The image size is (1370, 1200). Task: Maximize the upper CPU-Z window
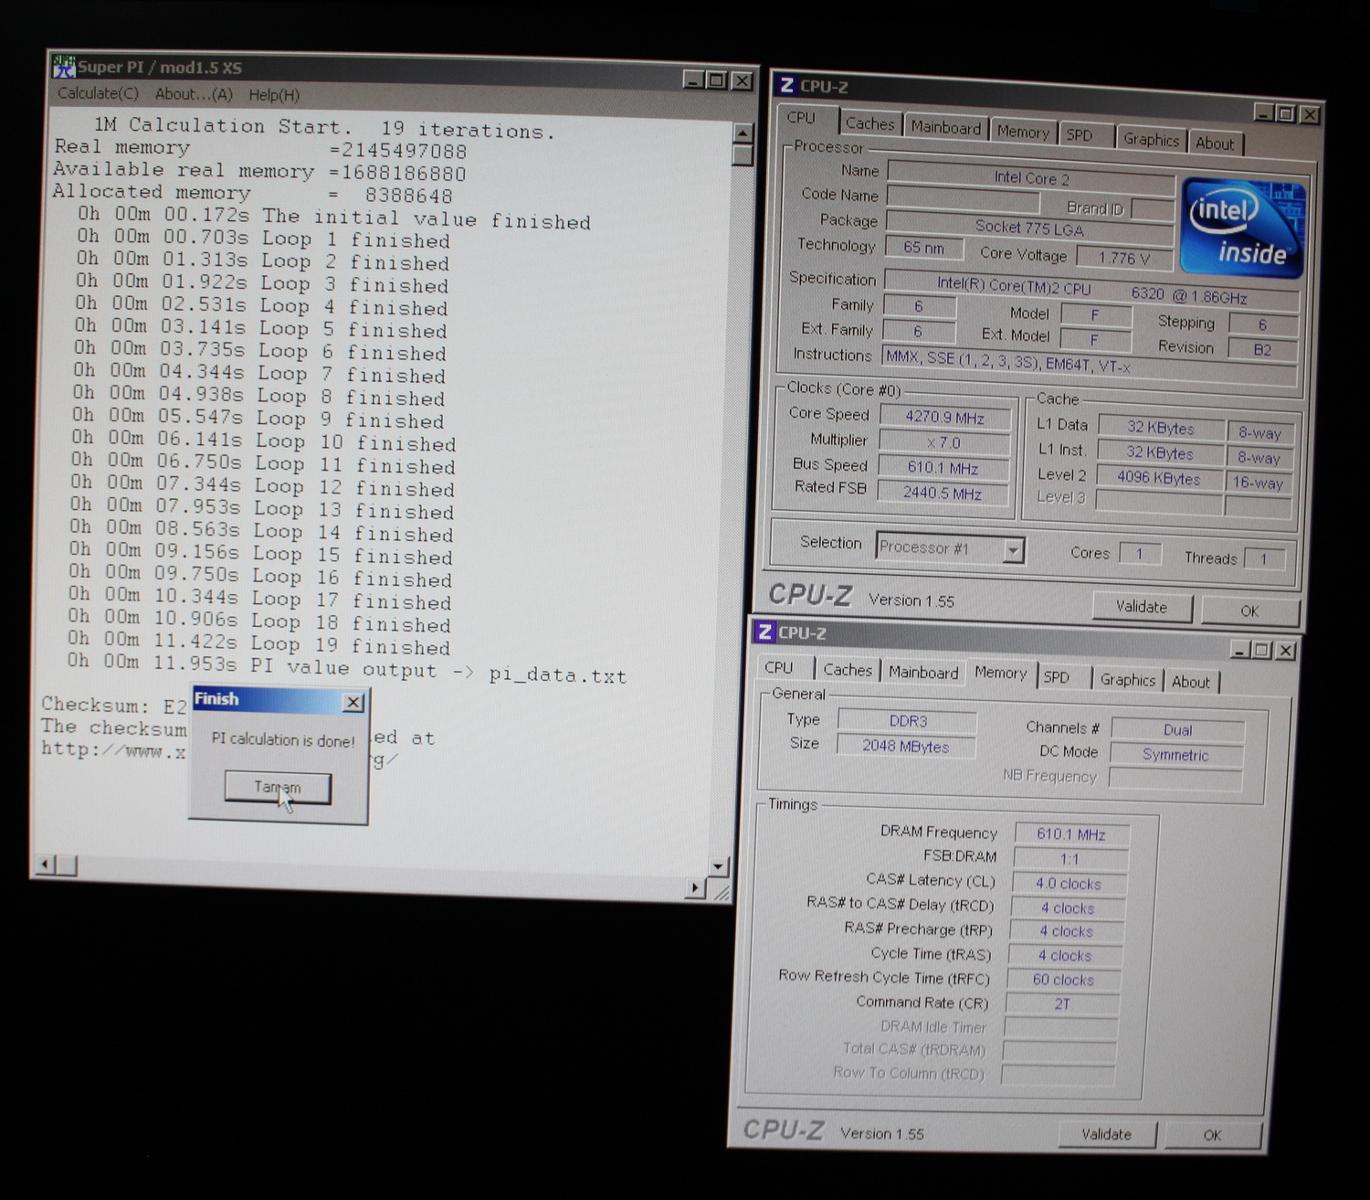1286,114
